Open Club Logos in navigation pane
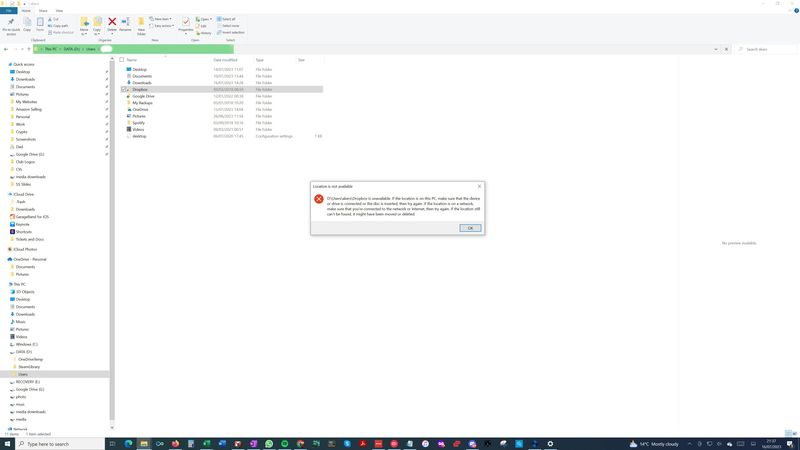Viewport: 800px width, 450px height. pyautogui.click(x=25, y=162)
